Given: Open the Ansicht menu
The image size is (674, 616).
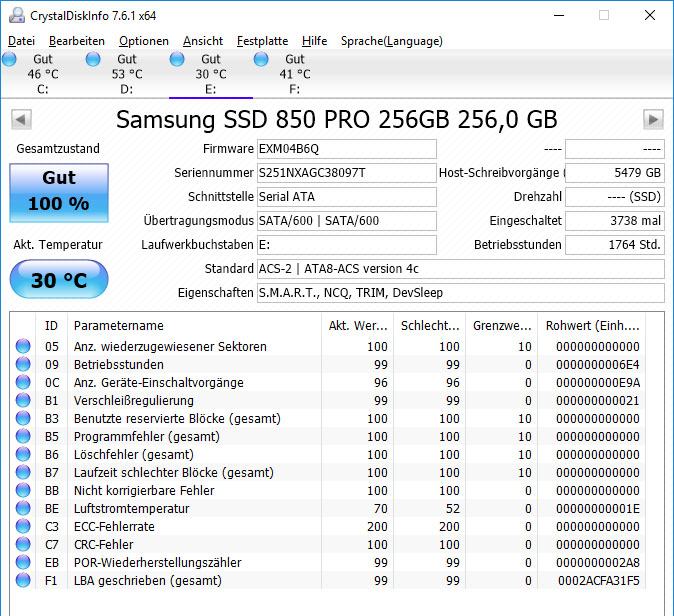Looking at the screenshot, I should [x=203, y=41].
